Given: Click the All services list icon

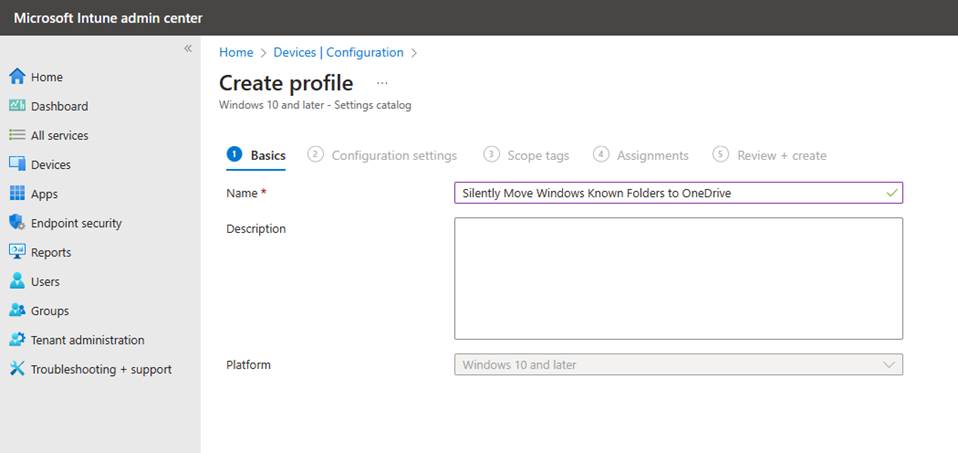Looking at the screenshot, I should (17, 135).
